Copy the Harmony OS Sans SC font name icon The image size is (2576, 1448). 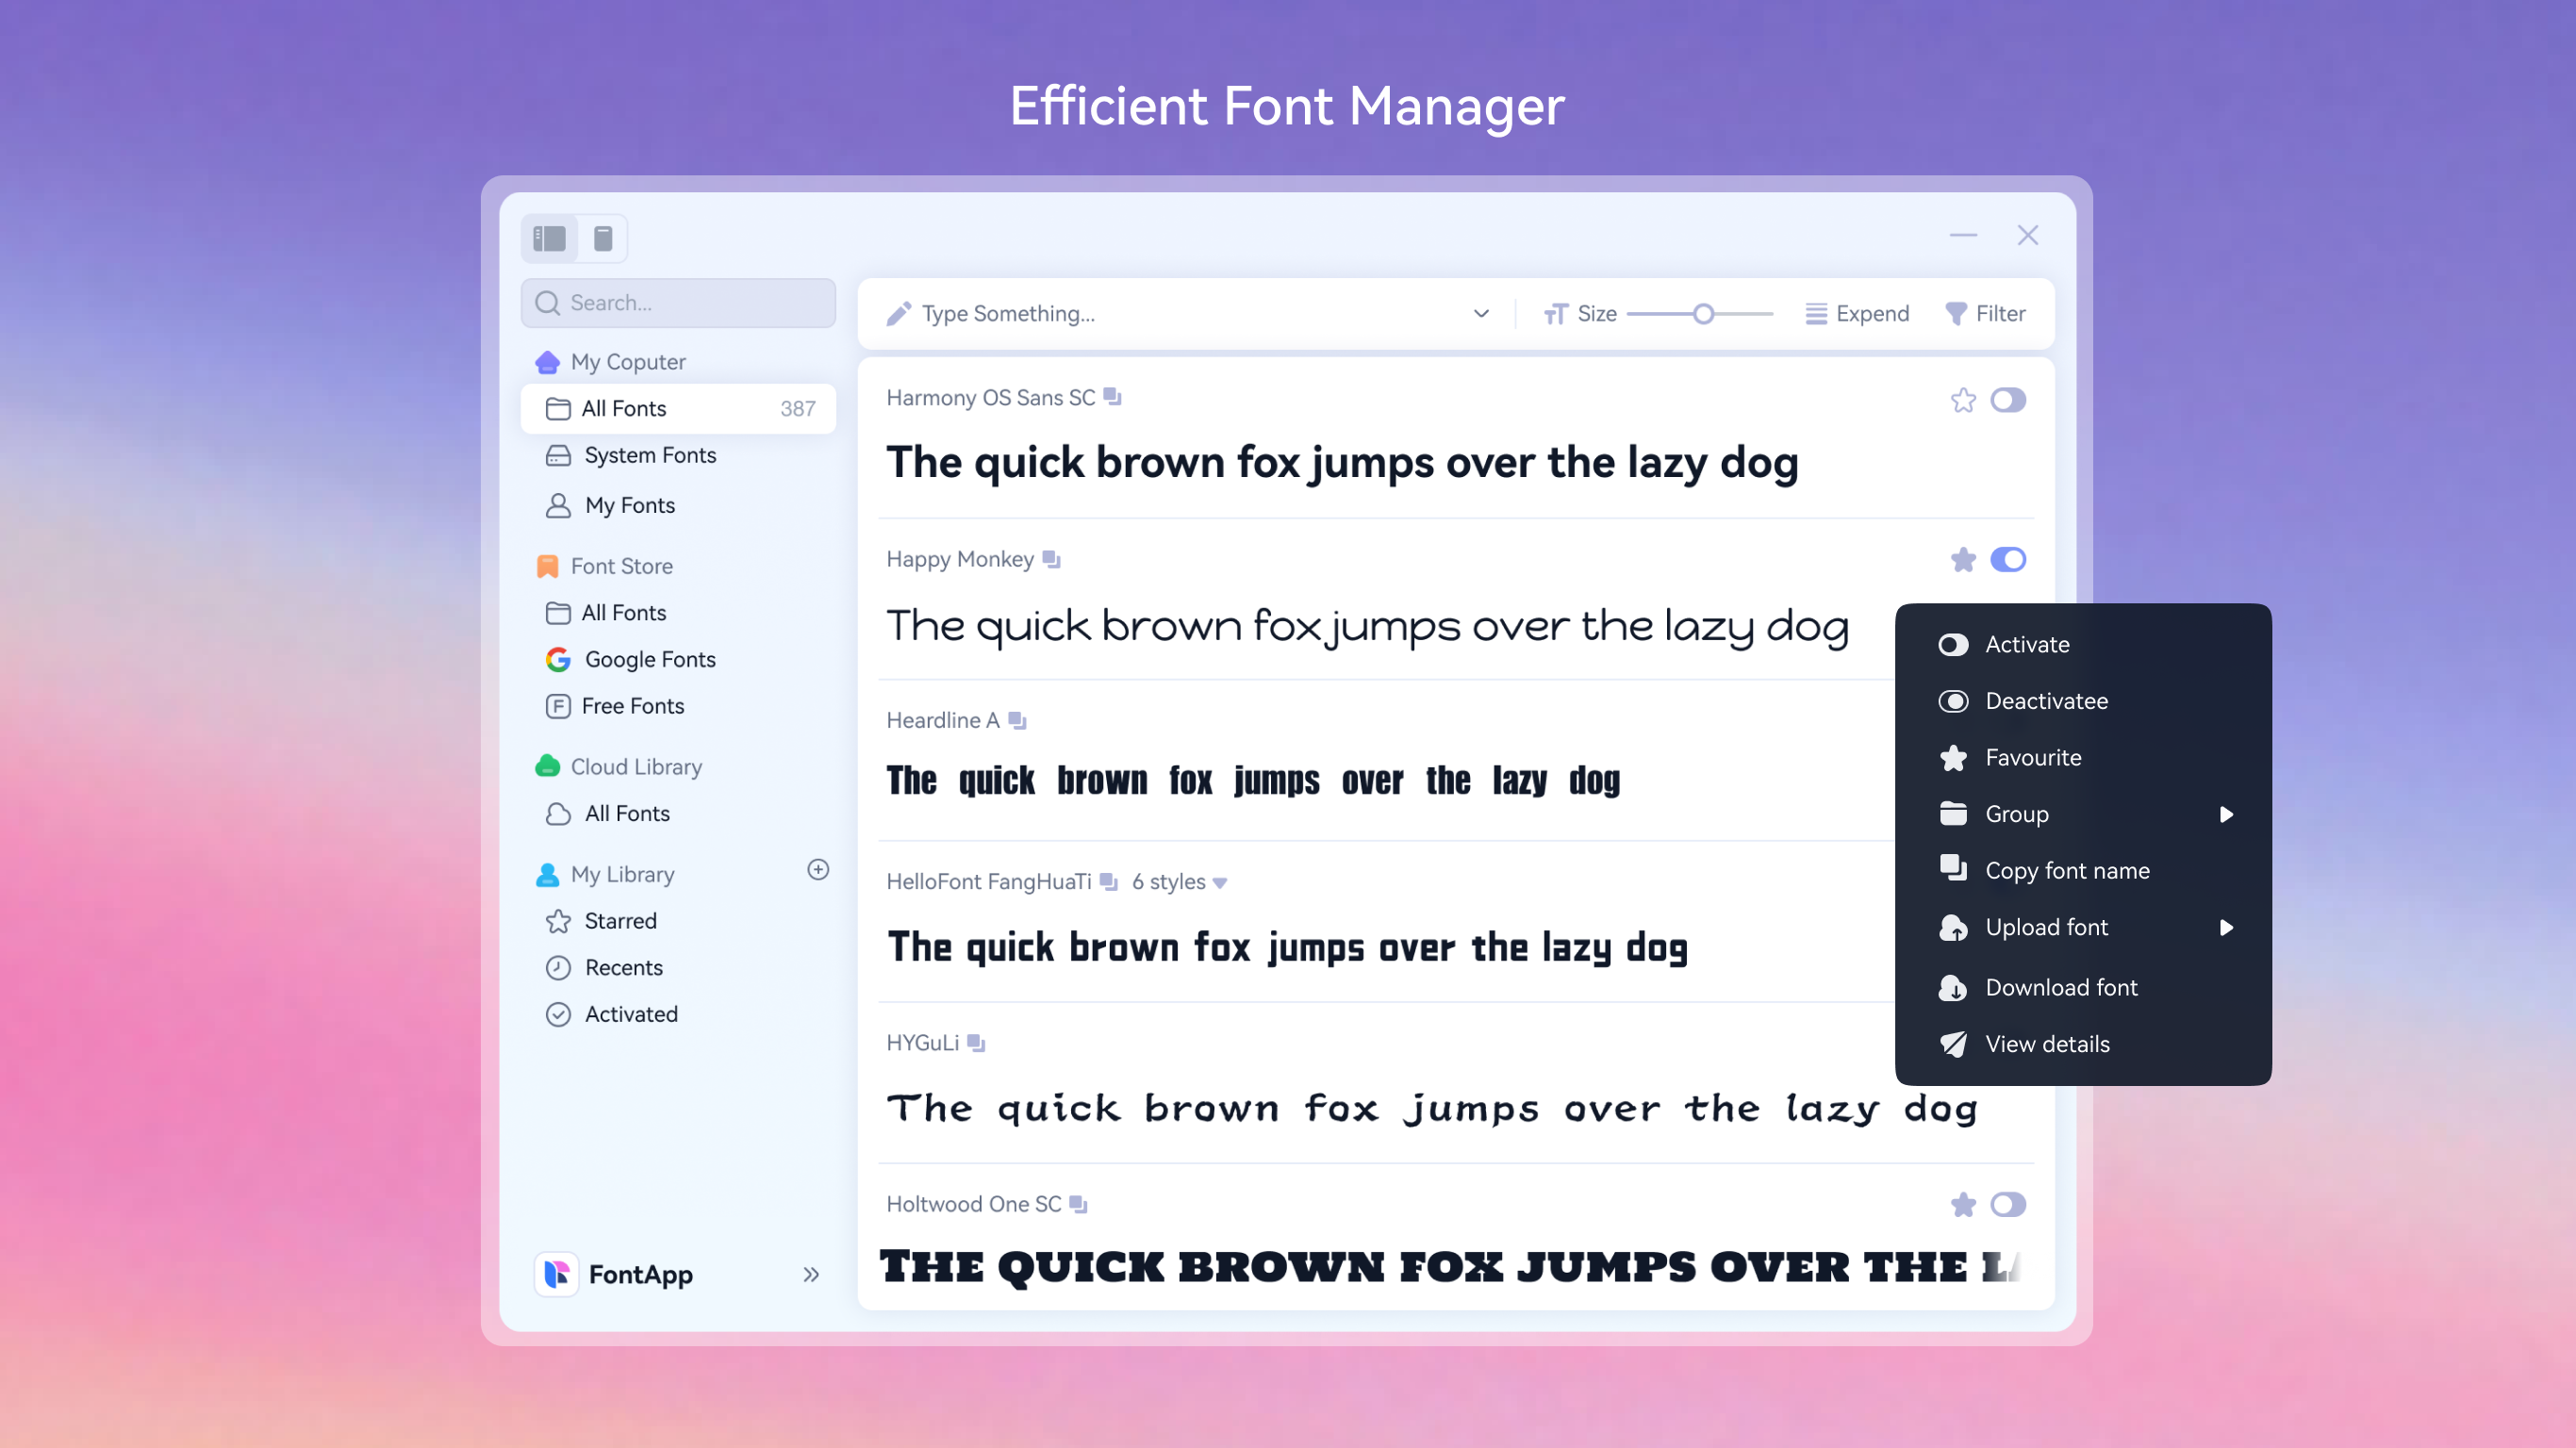click(1113, 396)
